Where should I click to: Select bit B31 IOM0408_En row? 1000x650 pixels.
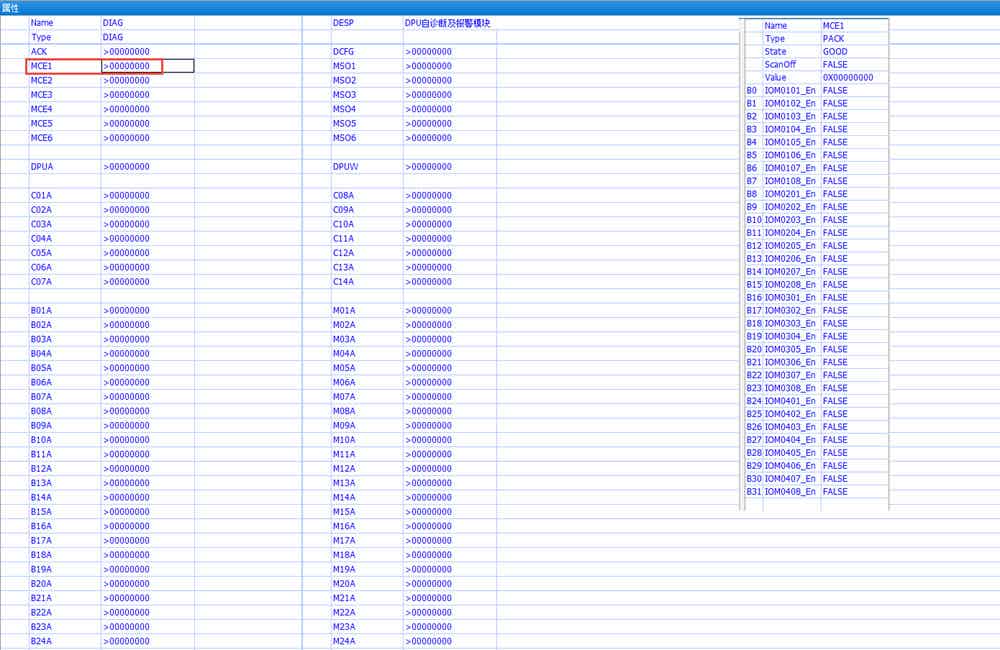point(816,492)
